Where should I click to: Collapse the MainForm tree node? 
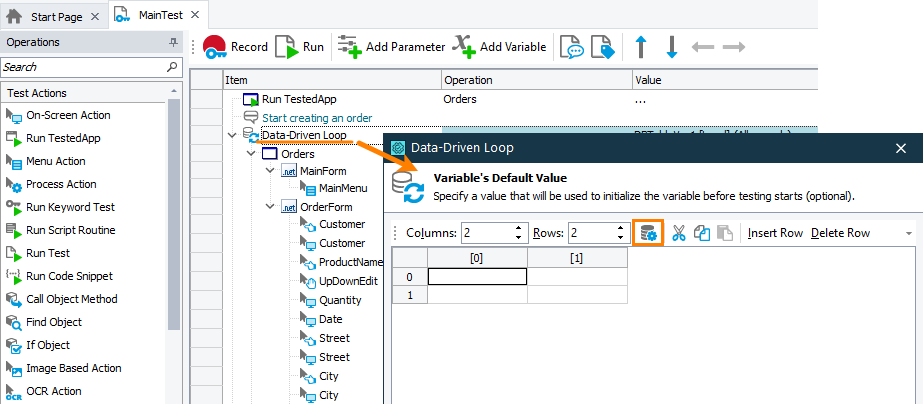pos(270,171)
